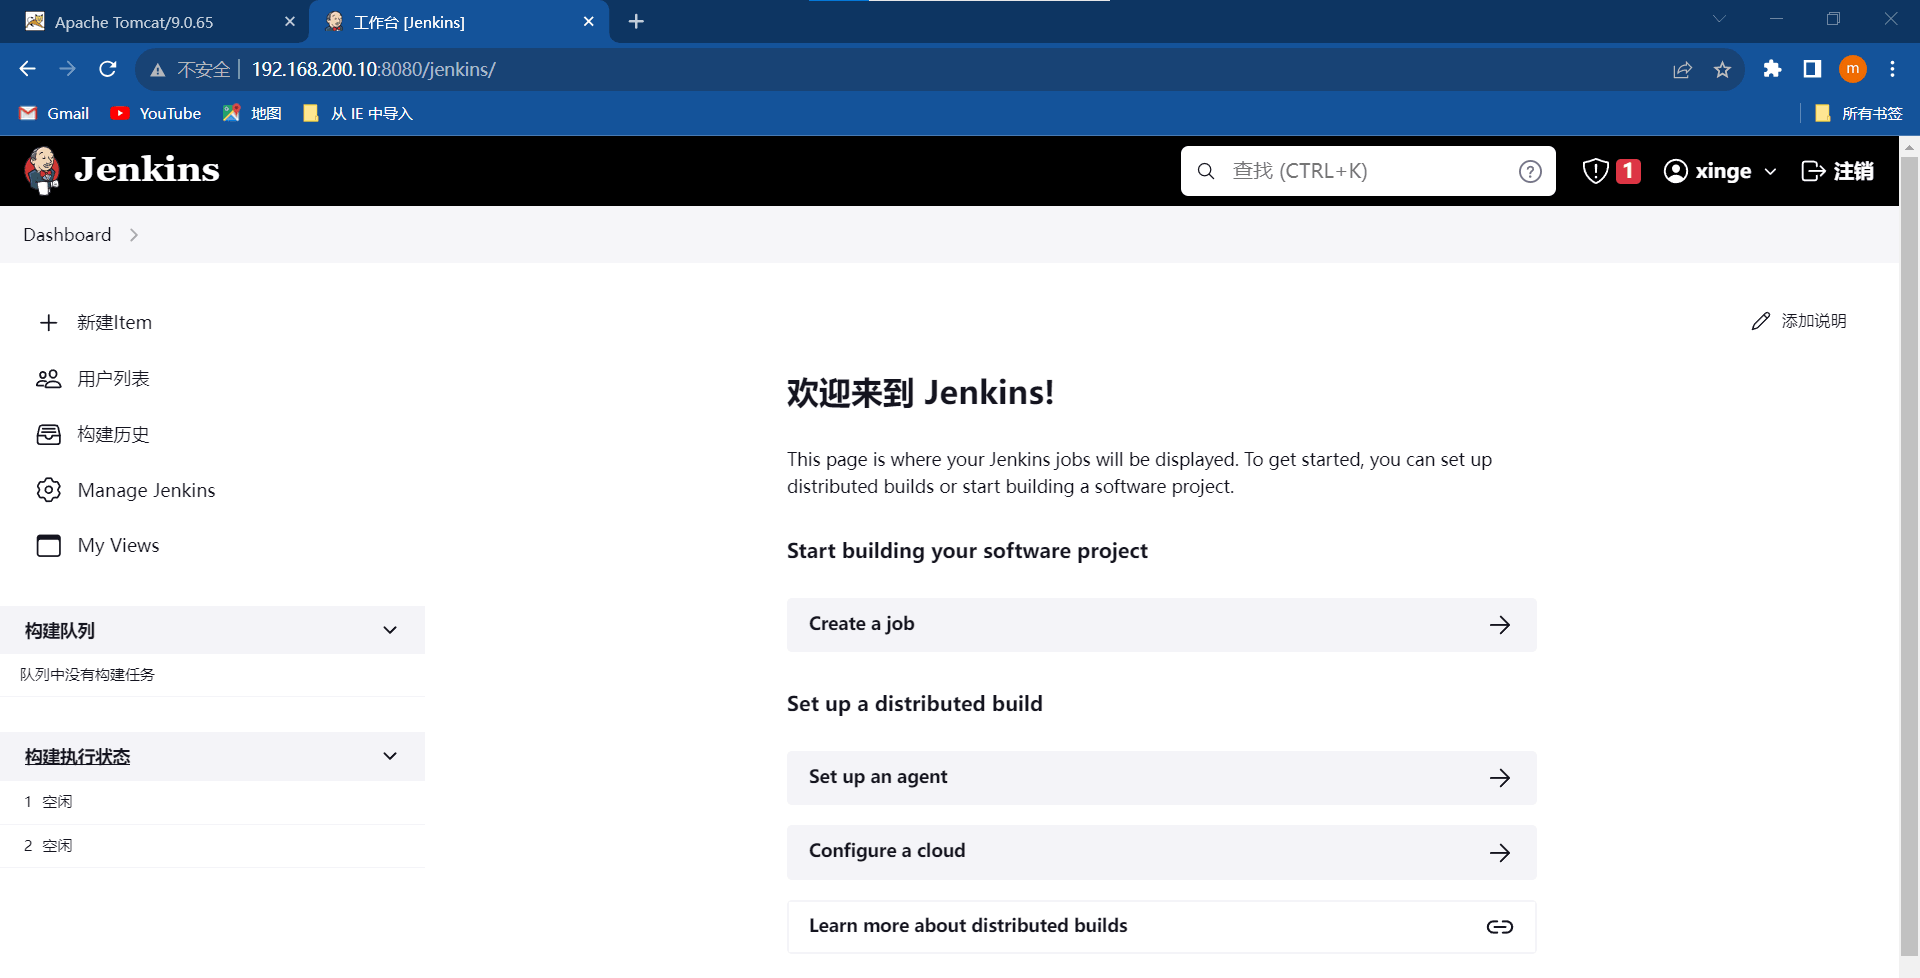The width and height of the screenshot is (1920, 978).
Task: Click the Chrome profile avatar m
Action: click(x=1853, y=69)
